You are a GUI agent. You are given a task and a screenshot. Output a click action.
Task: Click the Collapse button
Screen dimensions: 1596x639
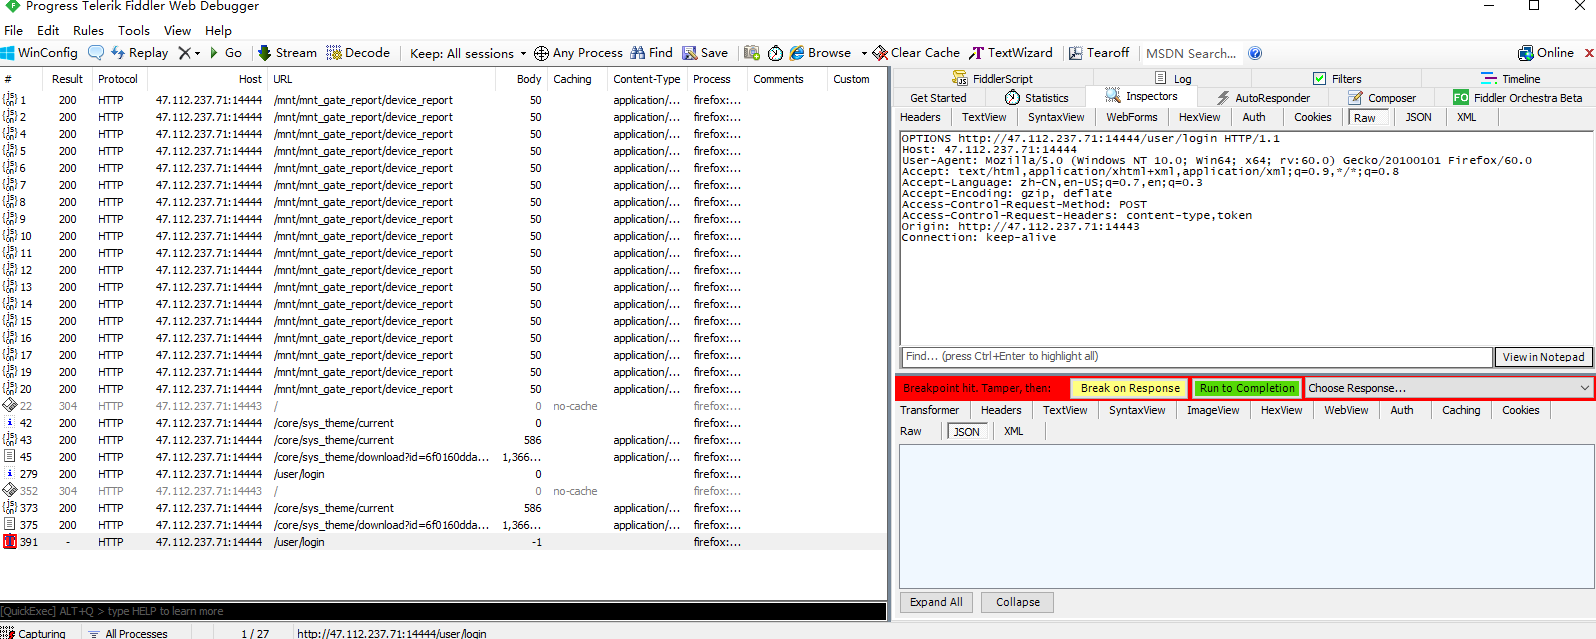pyautogui.click(x=1017, y=602)
